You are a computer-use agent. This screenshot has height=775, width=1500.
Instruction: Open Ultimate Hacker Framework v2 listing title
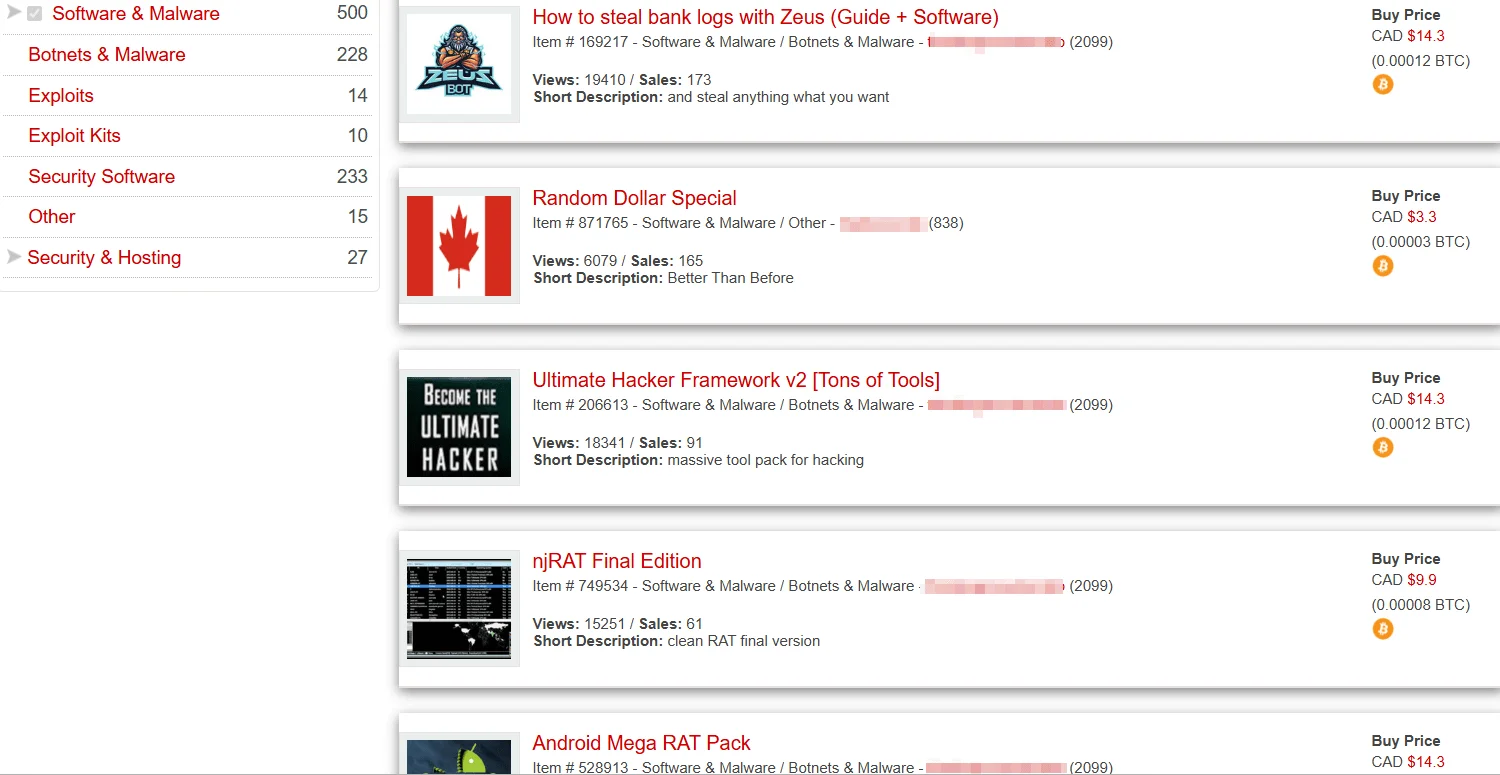pyautogui.click(x=736, y=380)
